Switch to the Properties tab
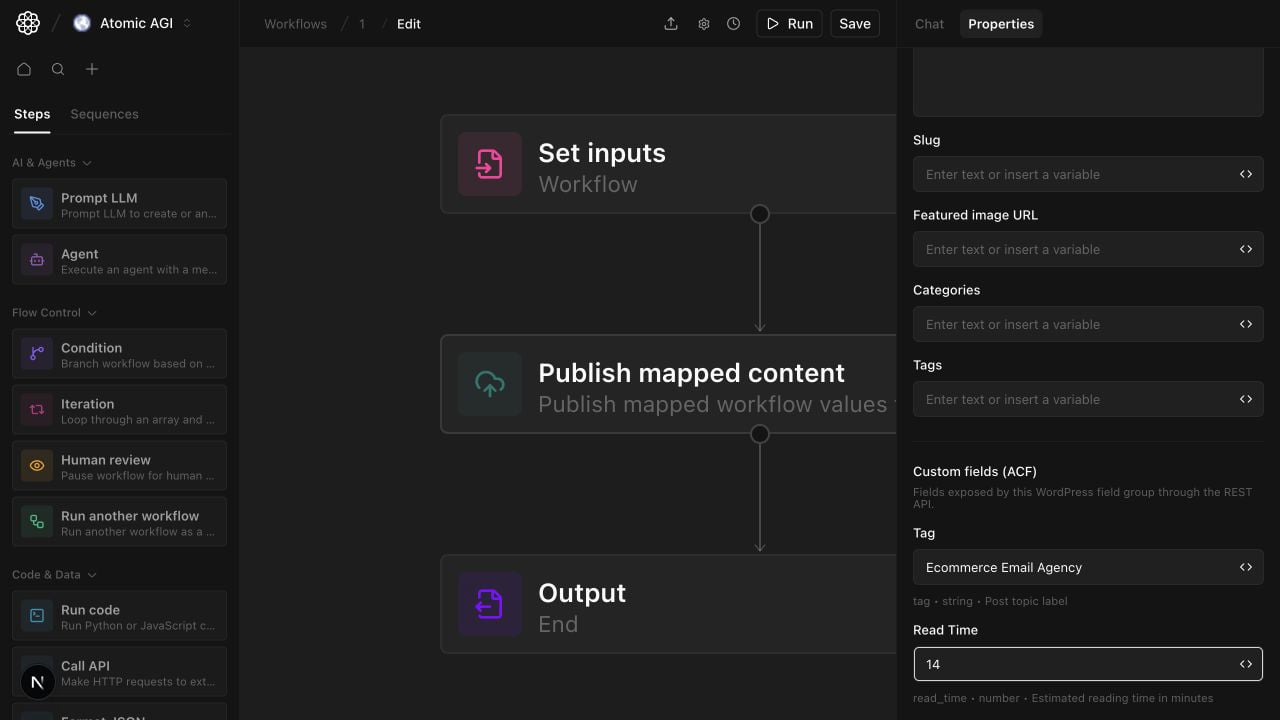 pyautogui.click(x=1001, y=24)
